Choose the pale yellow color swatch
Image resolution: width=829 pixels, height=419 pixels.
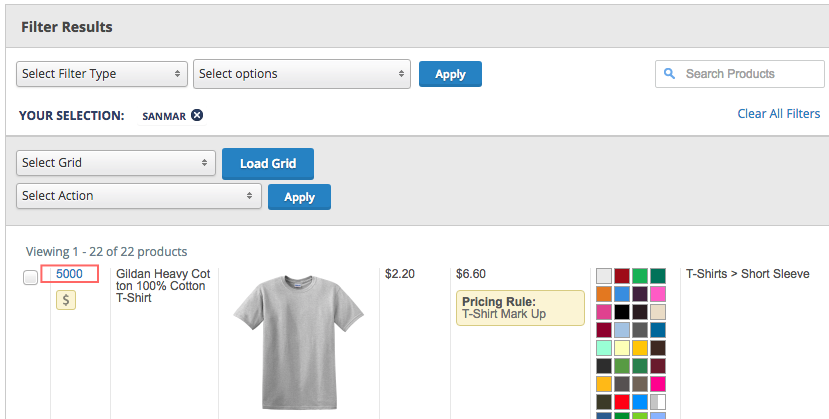point(622,348)
